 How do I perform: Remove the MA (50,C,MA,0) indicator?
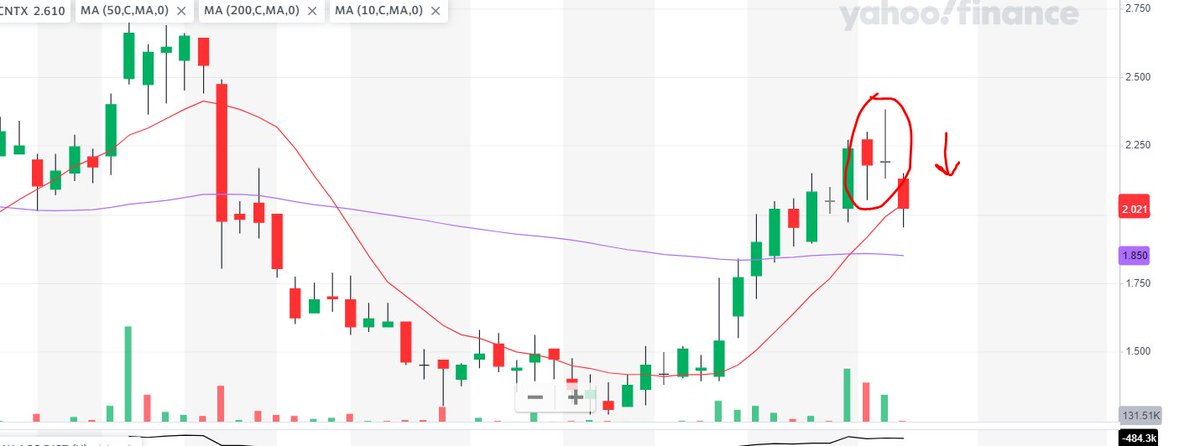pos(180,12)
